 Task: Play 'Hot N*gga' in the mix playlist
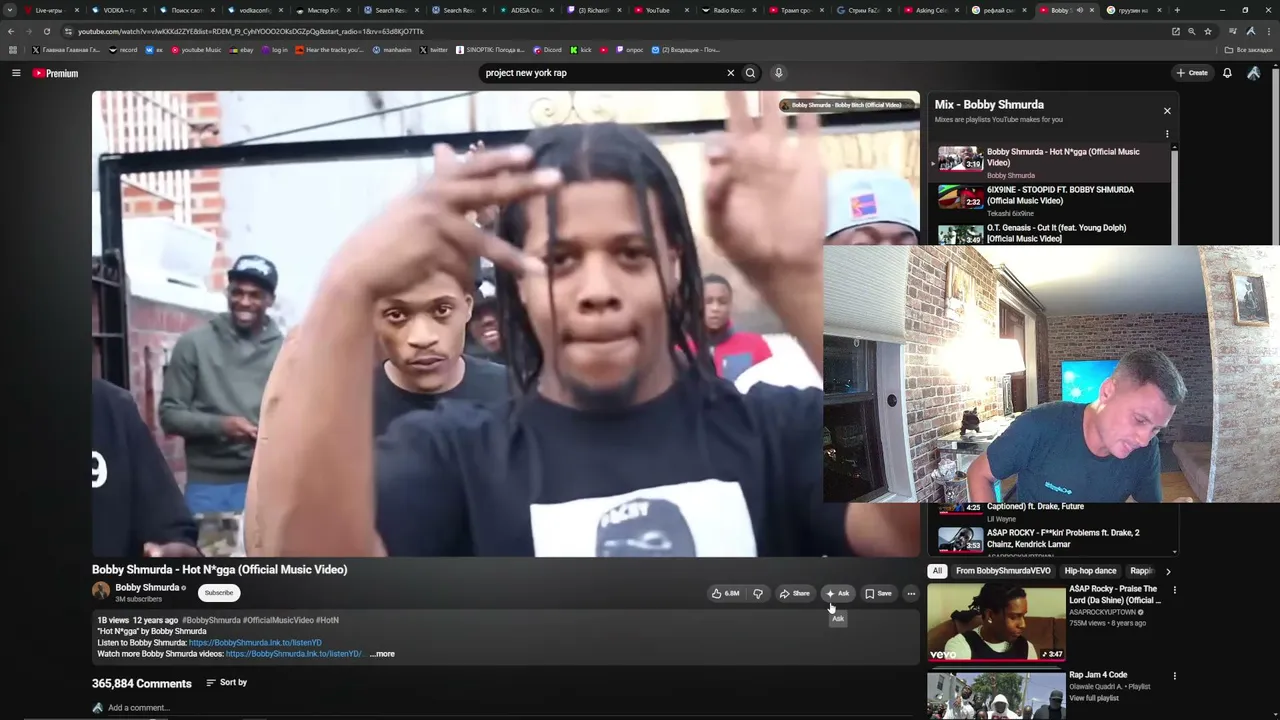click(x=1050, y=162)
